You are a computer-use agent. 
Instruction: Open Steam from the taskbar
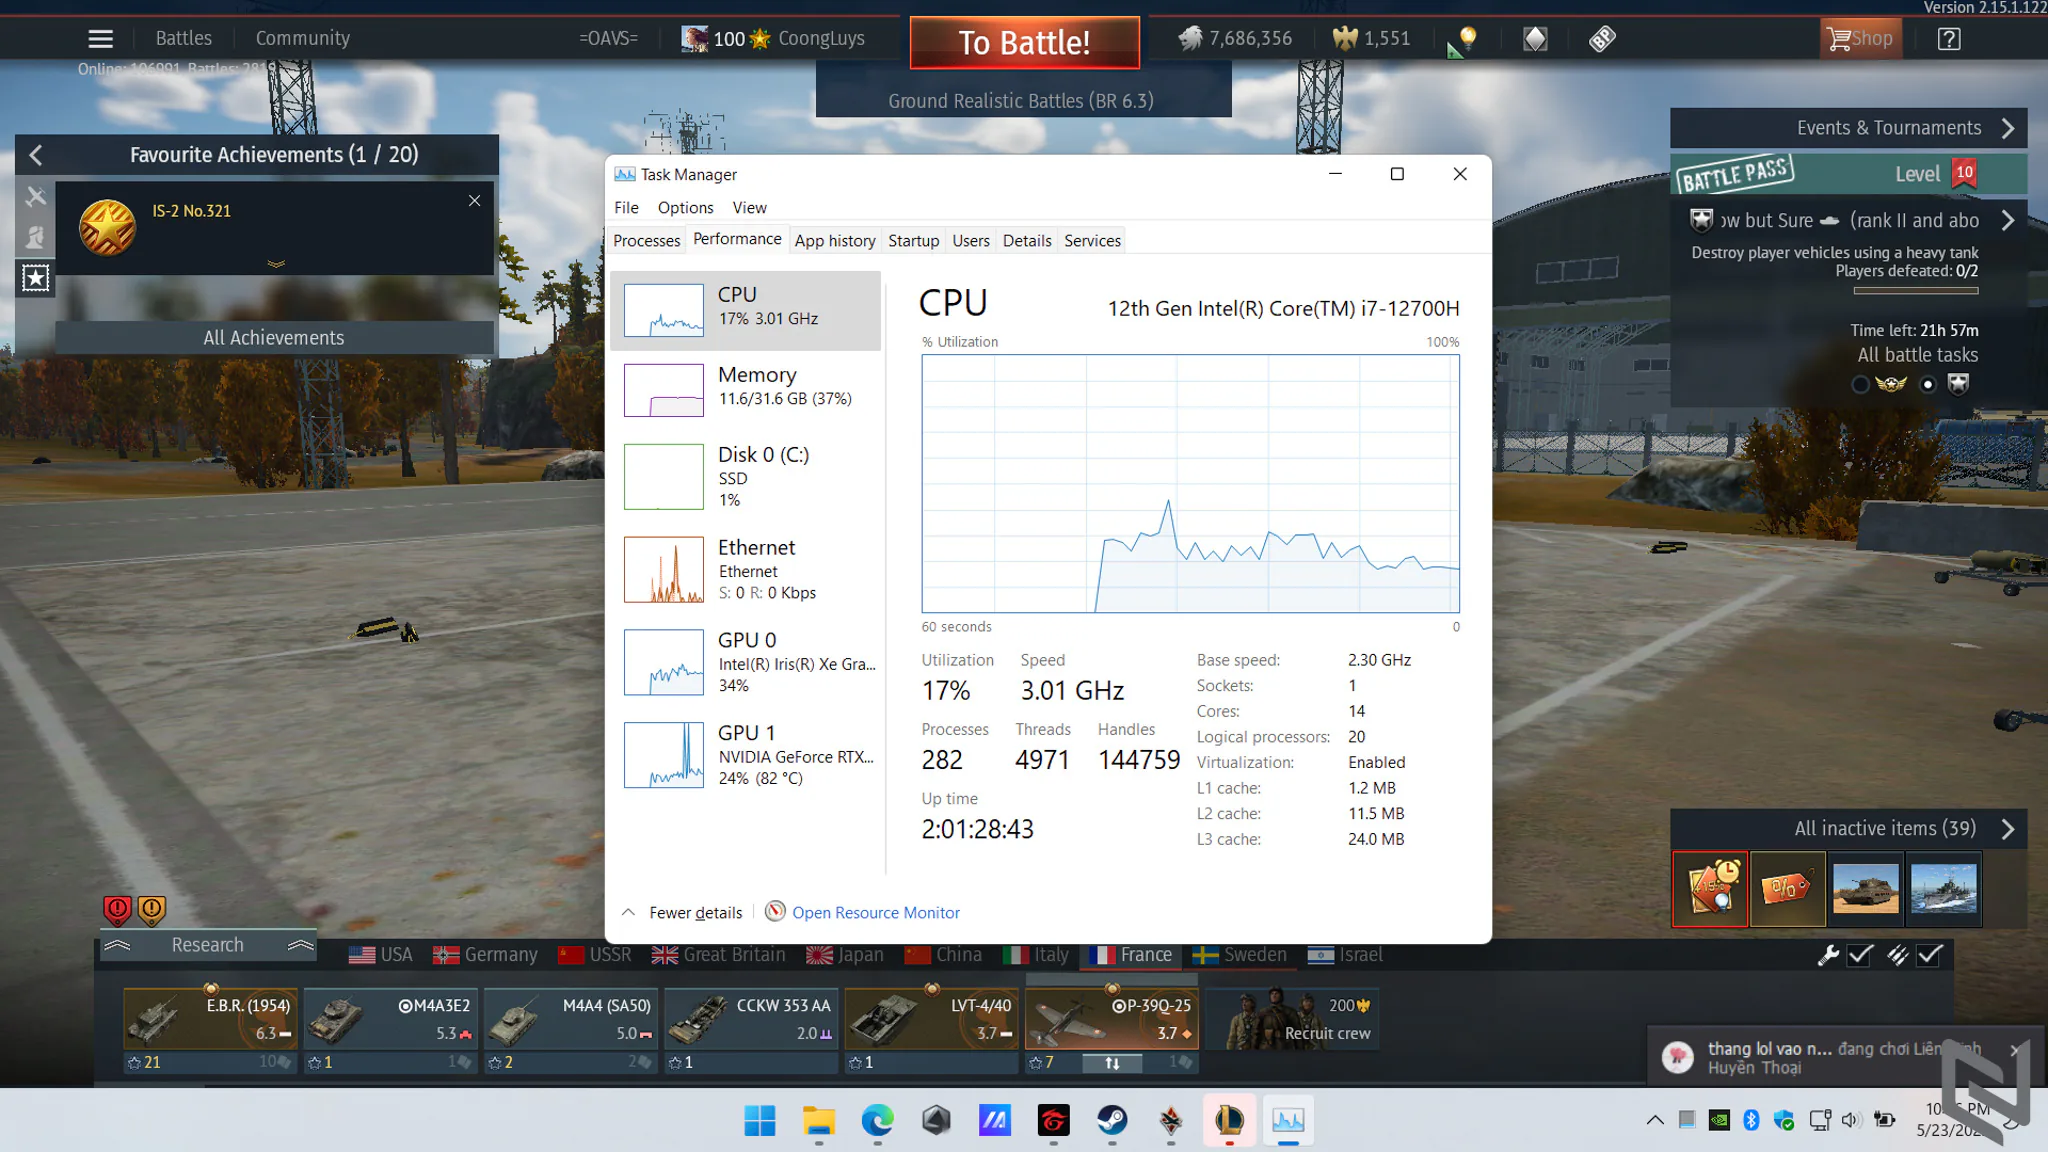1112,1120
